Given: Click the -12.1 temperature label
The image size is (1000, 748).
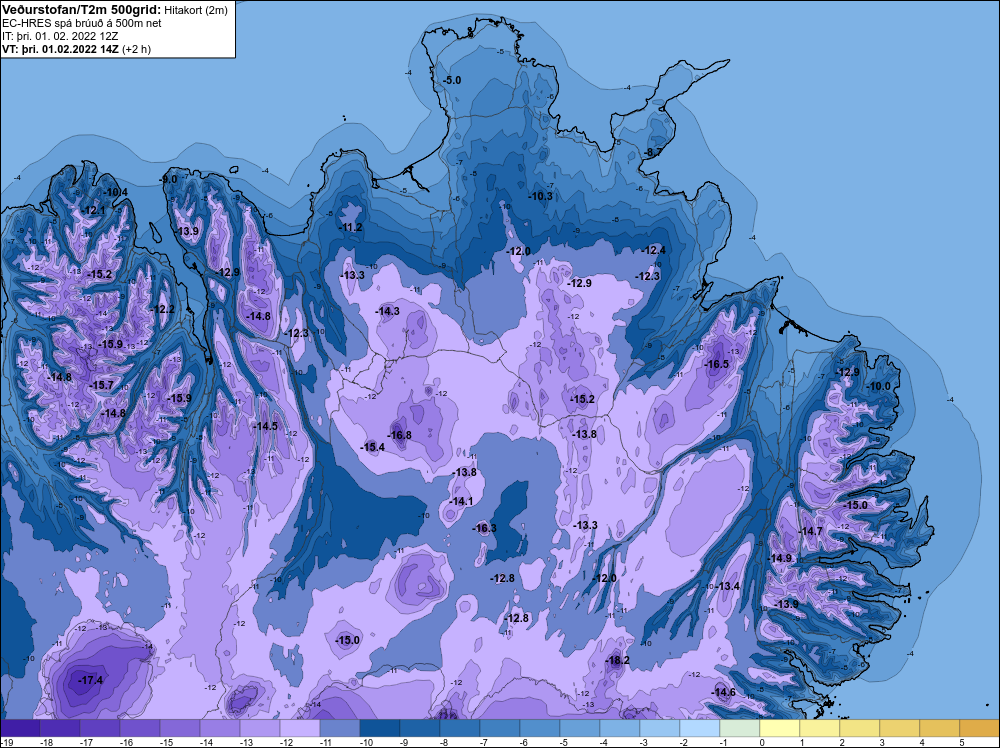Looking at the screenshot, I should click(x=93, y=210).
